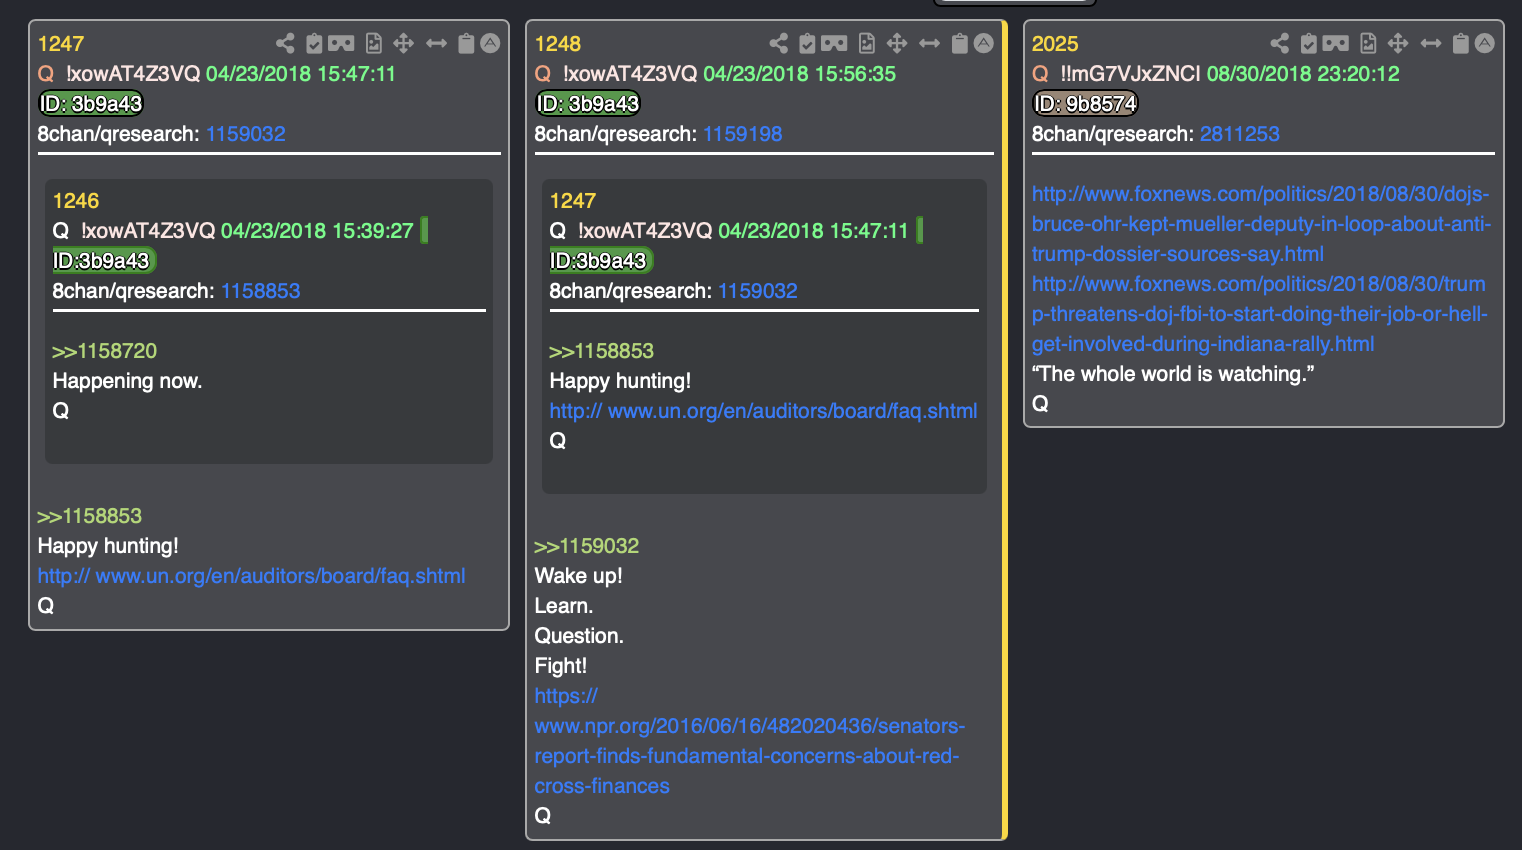The image size is (1522, 850).
Task: Open UN auditors FAQ link in post 1247 body
Action: (252, 576)
